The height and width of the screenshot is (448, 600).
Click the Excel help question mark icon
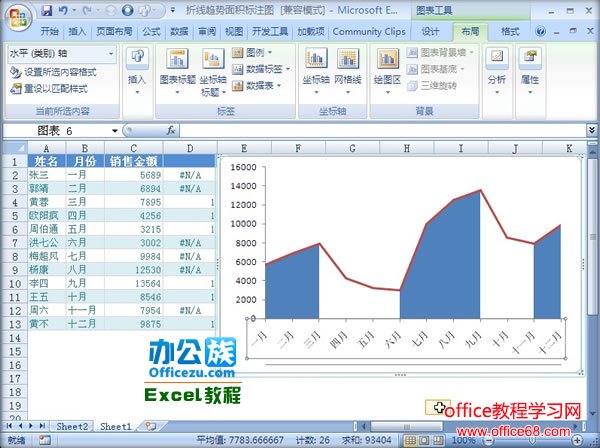click(x=540, y=31)
